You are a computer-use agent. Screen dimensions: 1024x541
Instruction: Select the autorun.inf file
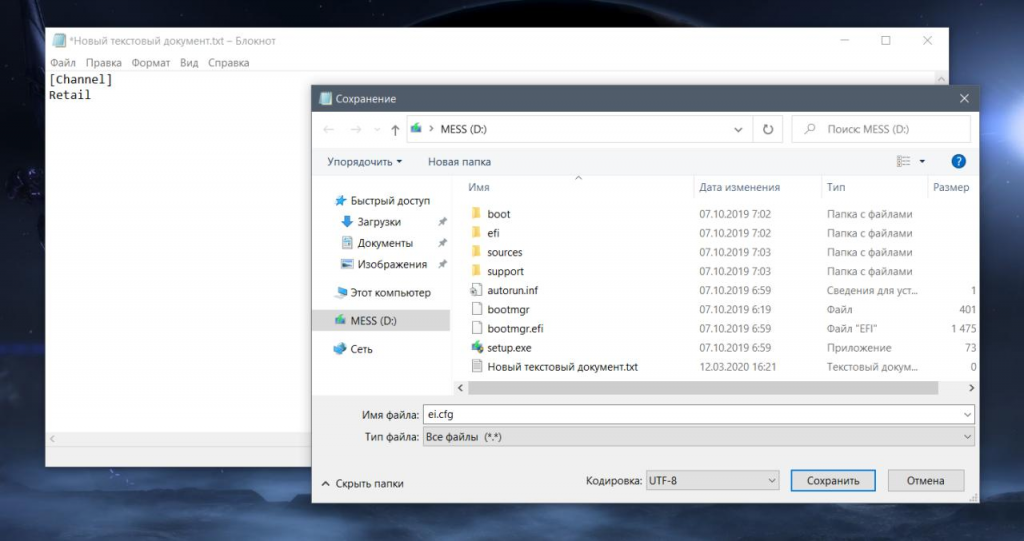512,290
